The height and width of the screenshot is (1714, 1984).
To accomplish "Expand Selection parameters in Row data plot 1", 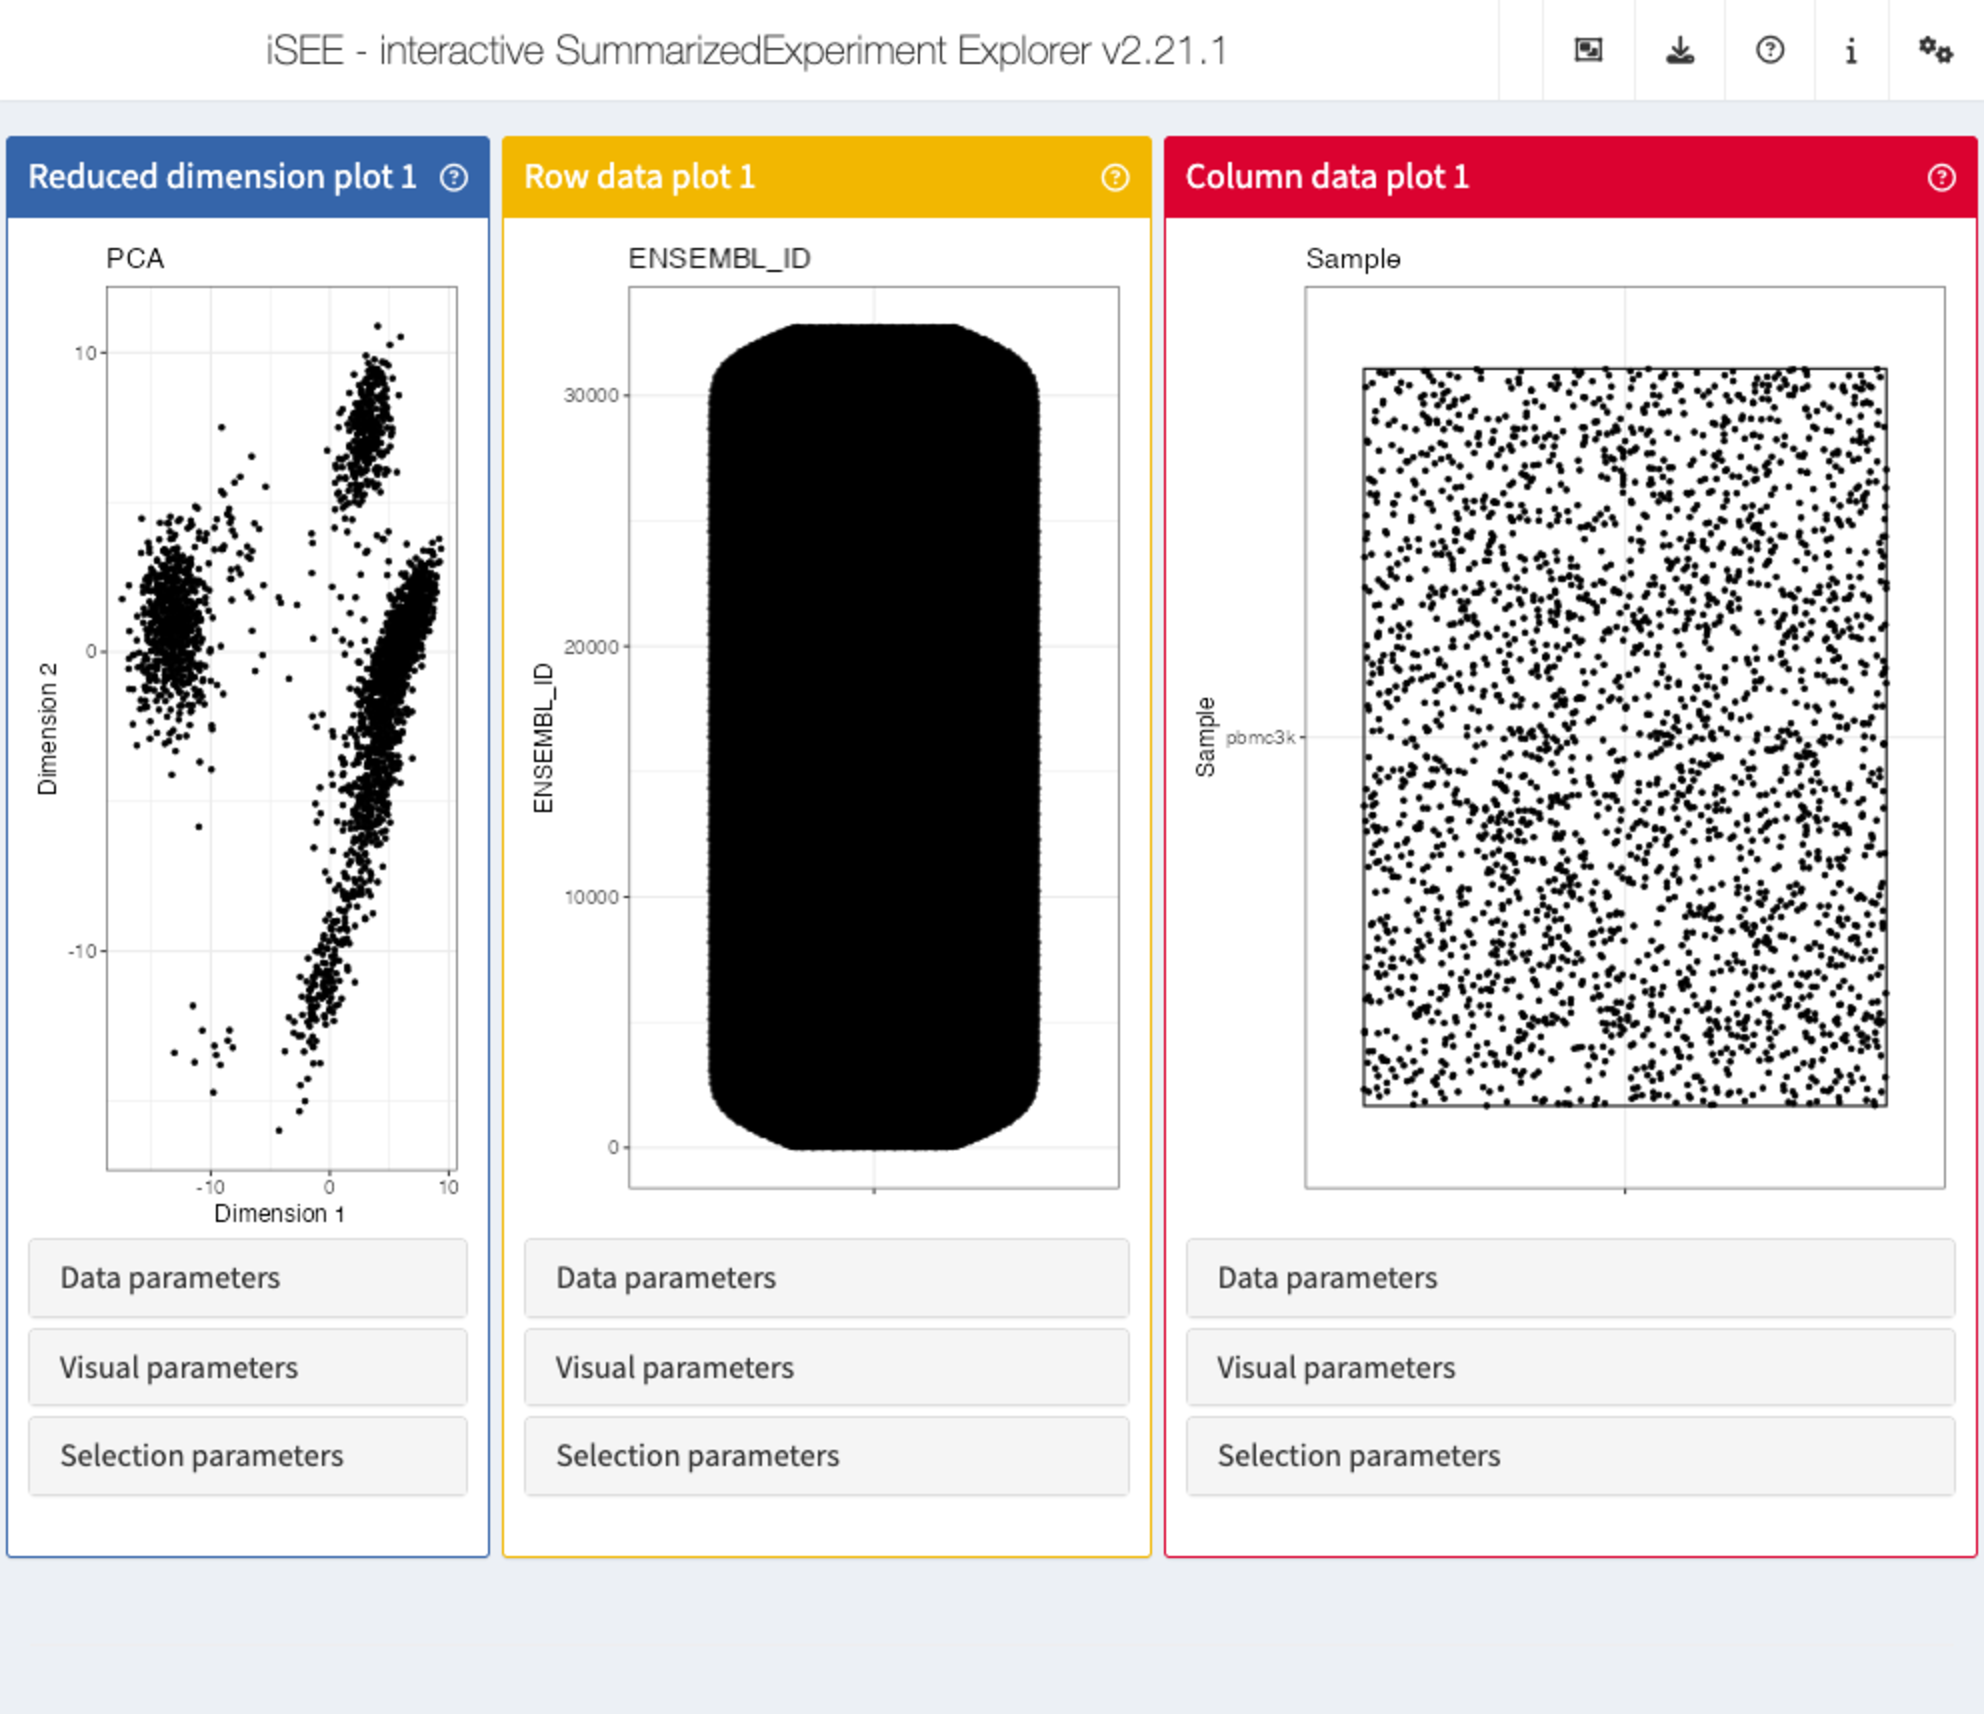I will [x=827, y=1456].
